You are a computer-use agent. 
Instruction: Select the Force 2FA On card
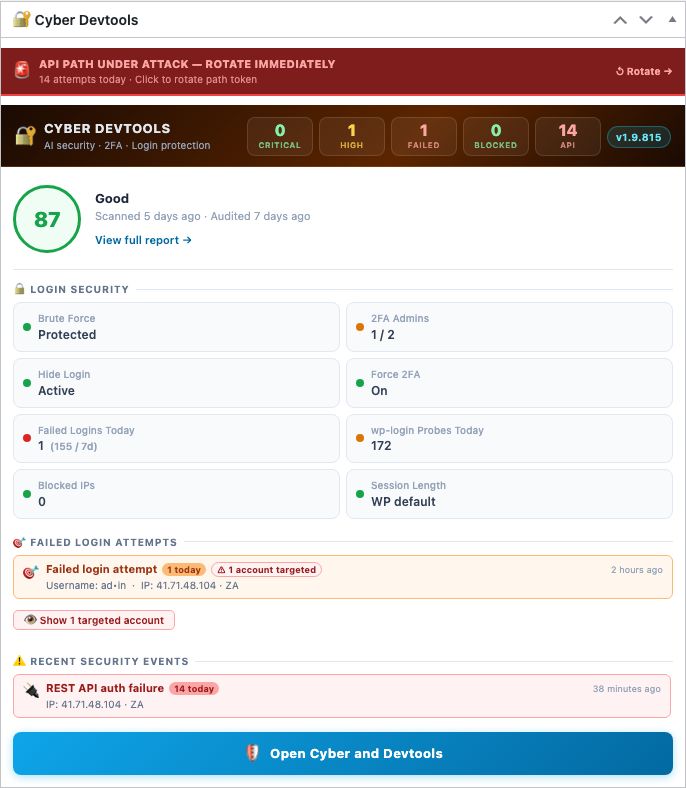tap(509, 383)
